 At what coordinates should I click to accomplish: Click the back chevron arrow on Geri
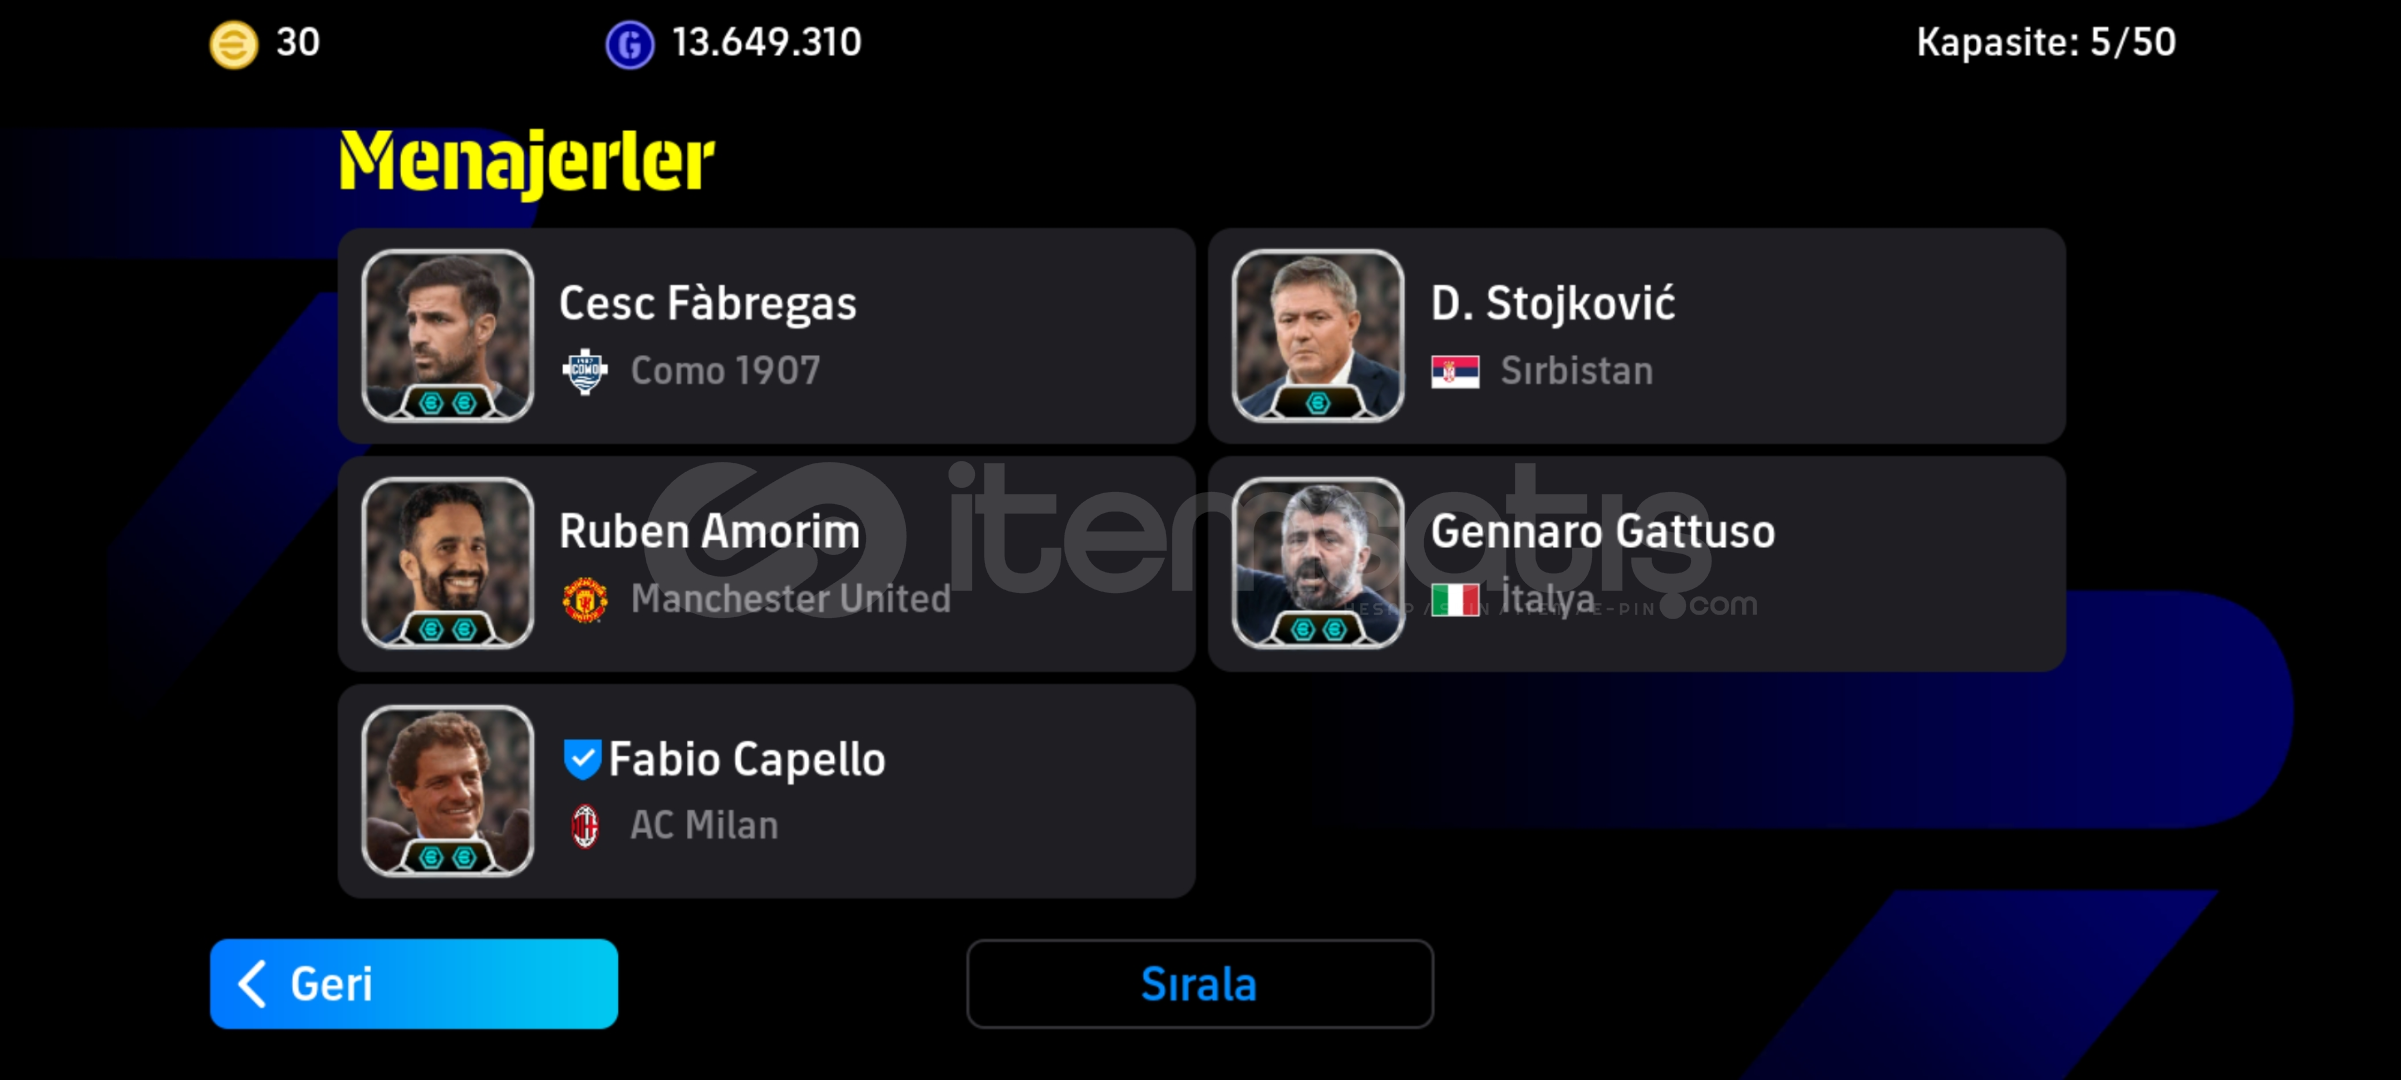pos(252,984)
